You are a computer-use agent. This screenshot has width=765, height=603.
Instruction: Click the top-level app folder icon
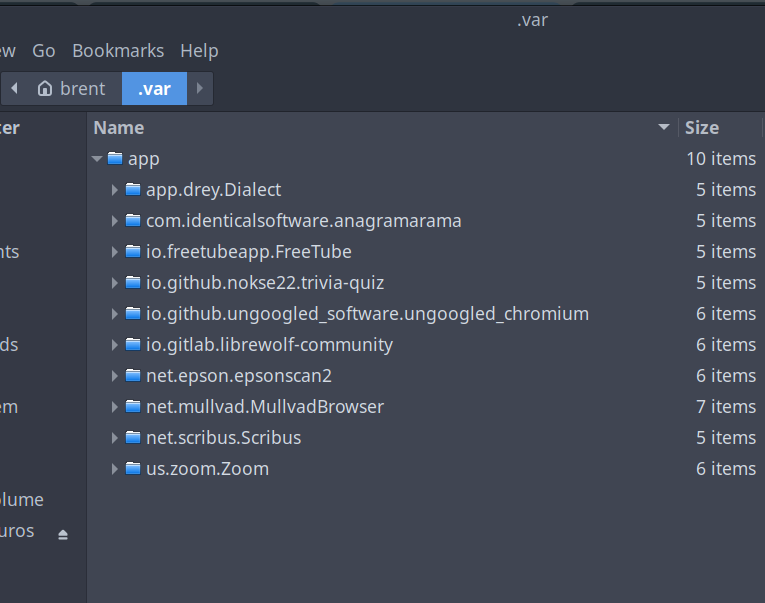click(115, 158)
